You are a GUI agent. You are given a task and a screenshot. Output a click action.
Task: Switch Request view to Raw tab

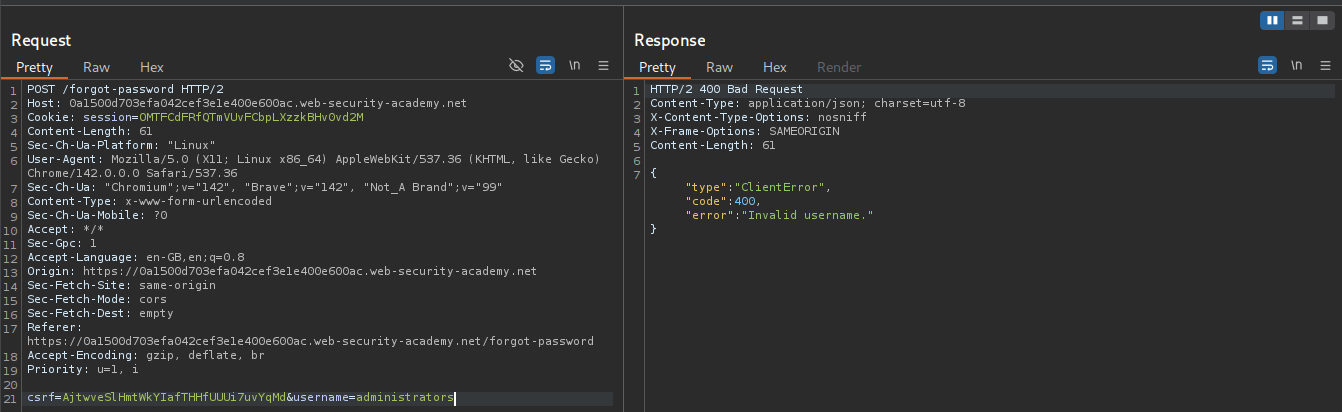(96, 67)
